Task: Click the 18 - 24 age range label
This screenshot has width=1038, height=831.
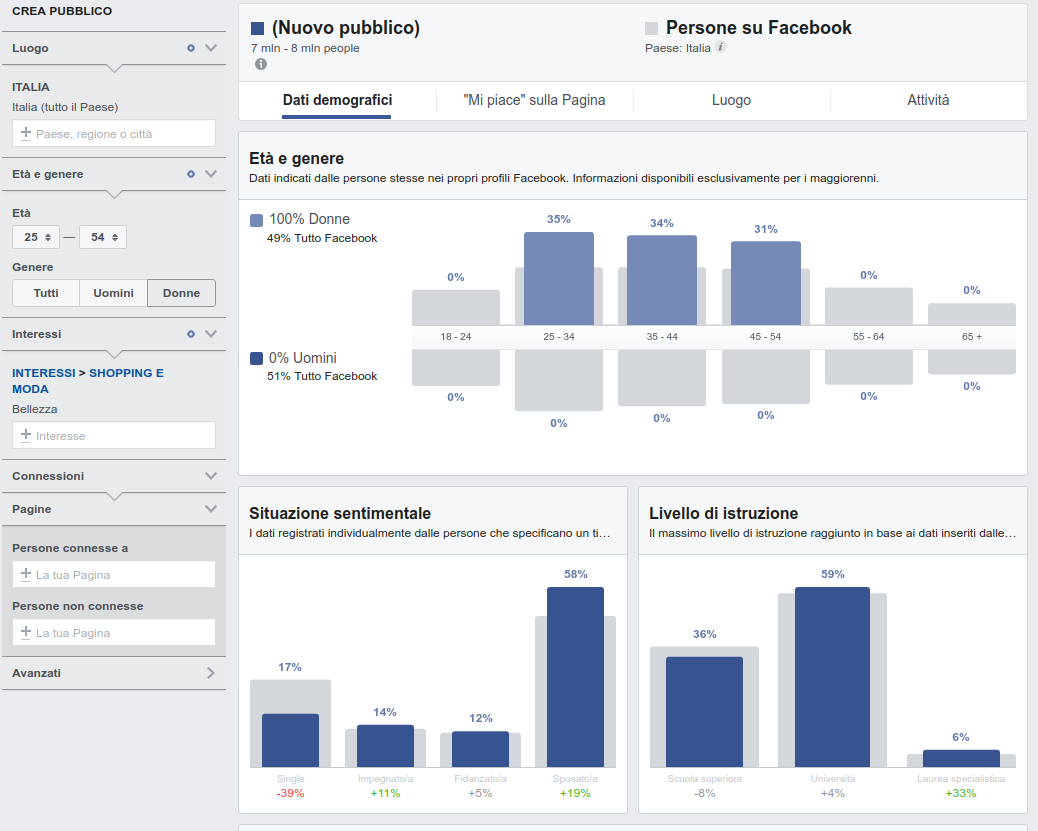Action: (455, 336)
